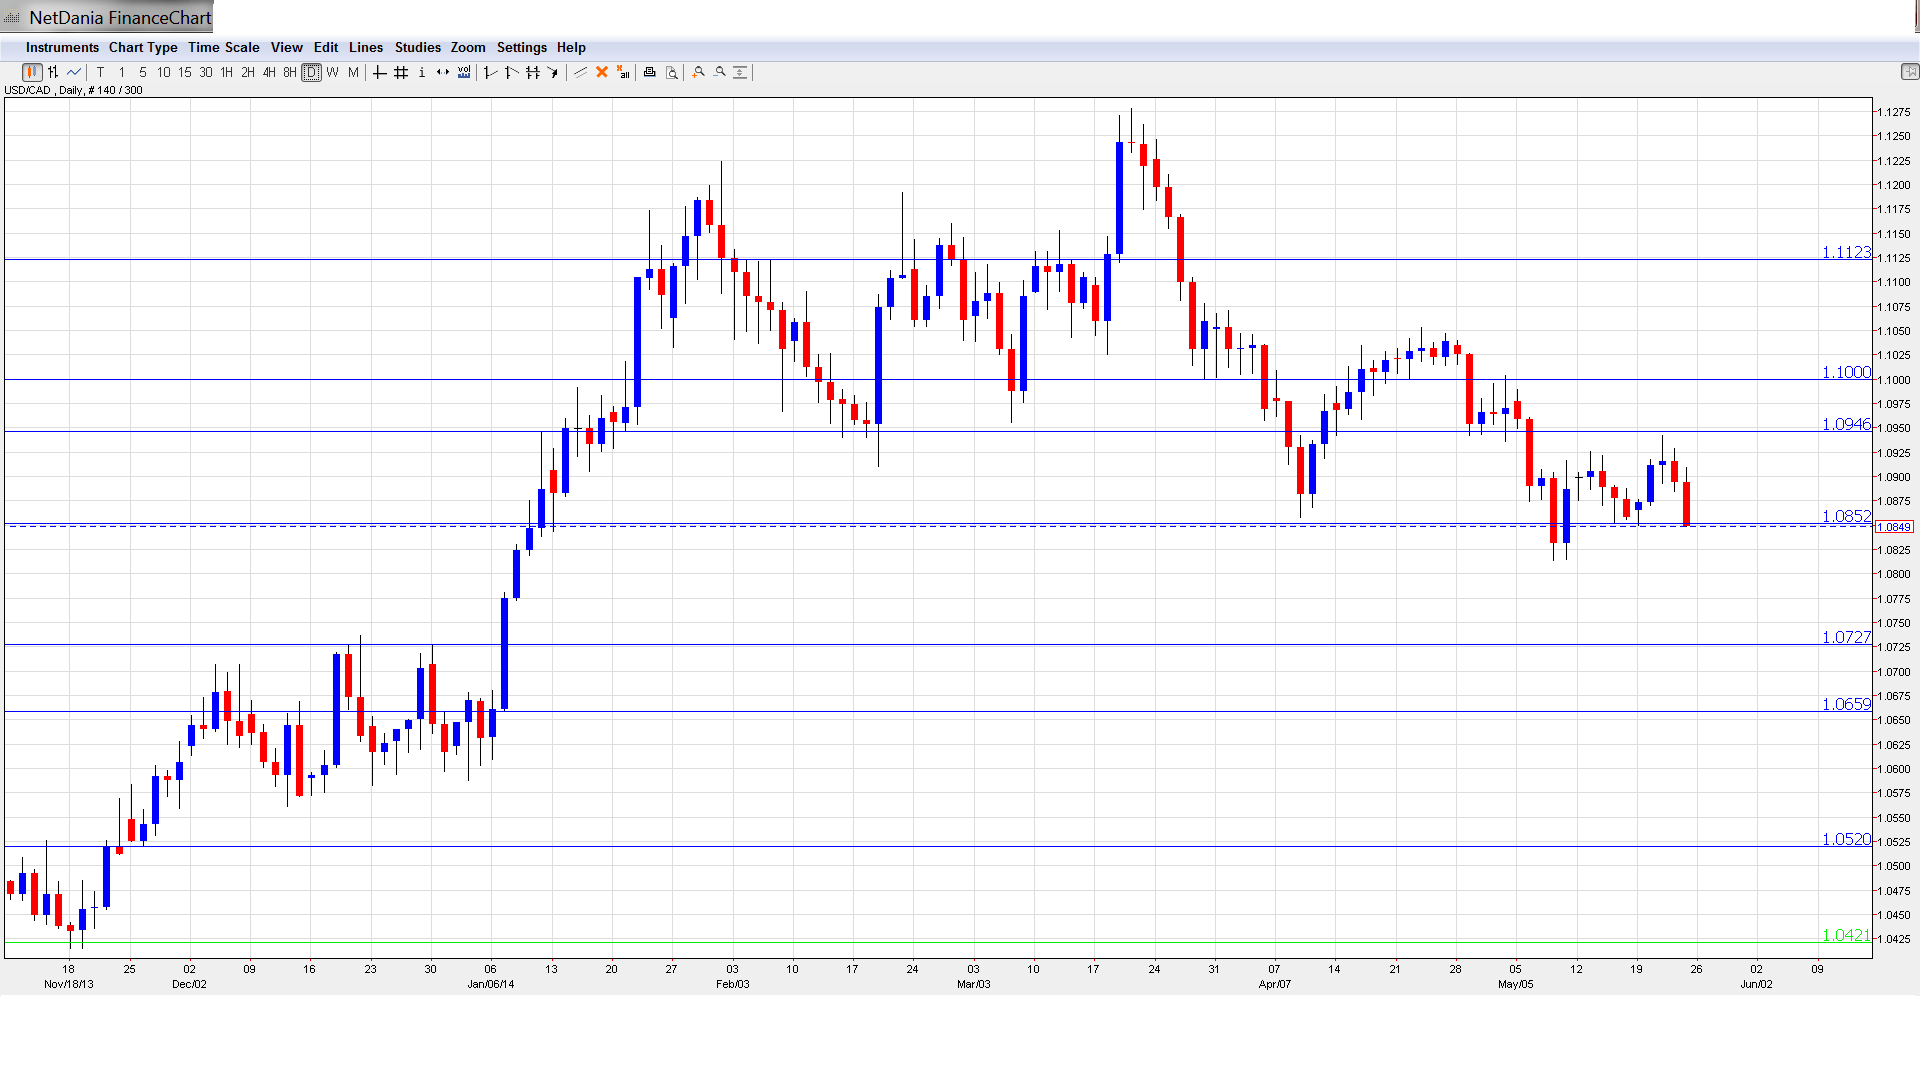Click the zoom out magnifier icon
Viewport: 1920px width, 1080px height.
point(720,72)
